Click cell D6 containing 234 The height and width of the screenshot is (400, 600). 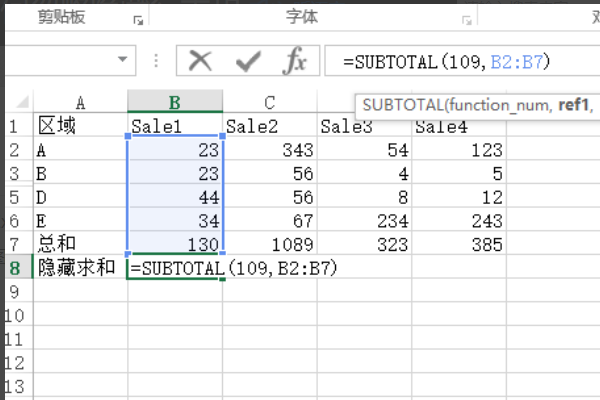tap(364, 220)
